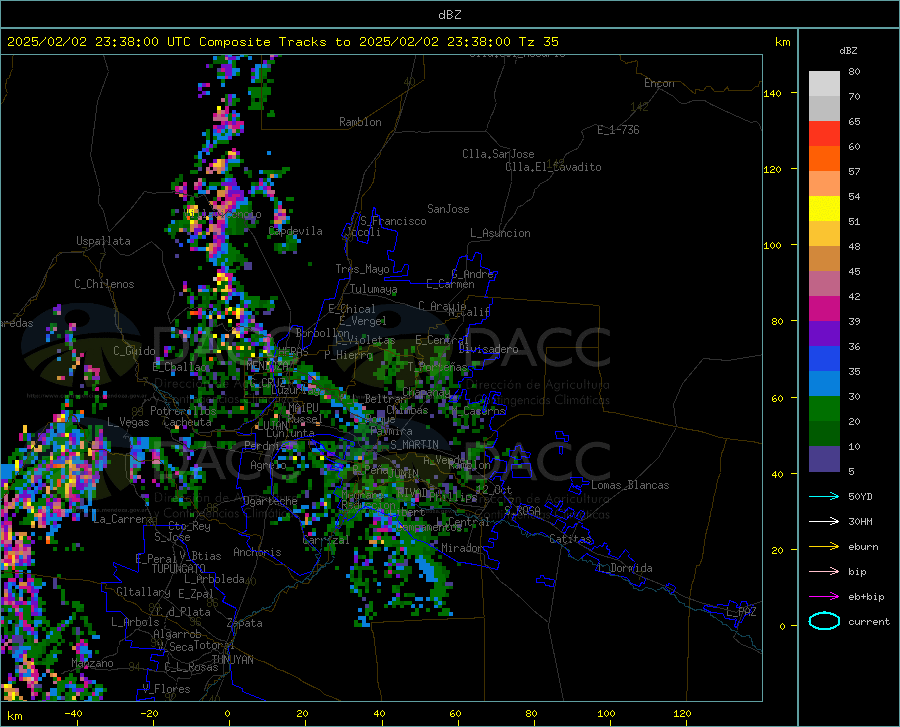
Task: Select the red 60-65 dBZ color swatch
Action: point(824,134)
